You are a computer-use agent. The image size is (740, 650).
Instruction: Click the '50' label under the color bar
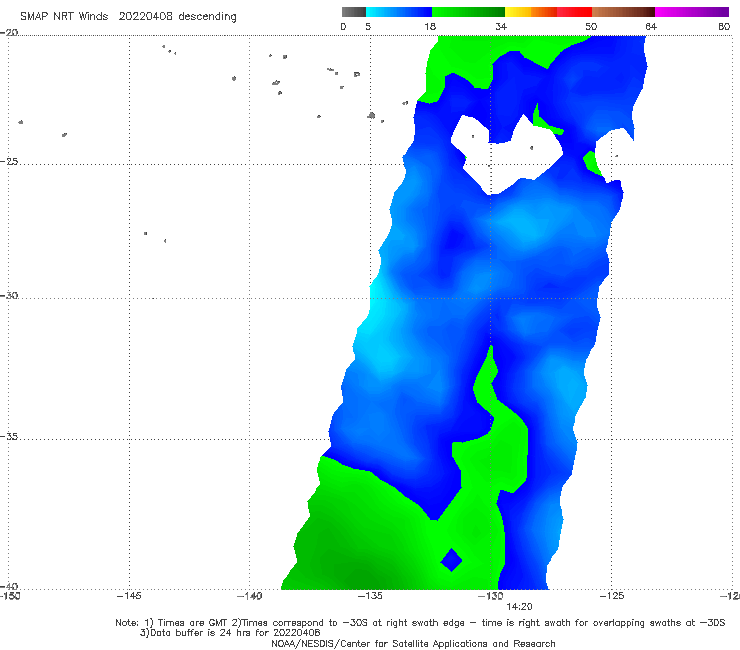pos(591,26)
